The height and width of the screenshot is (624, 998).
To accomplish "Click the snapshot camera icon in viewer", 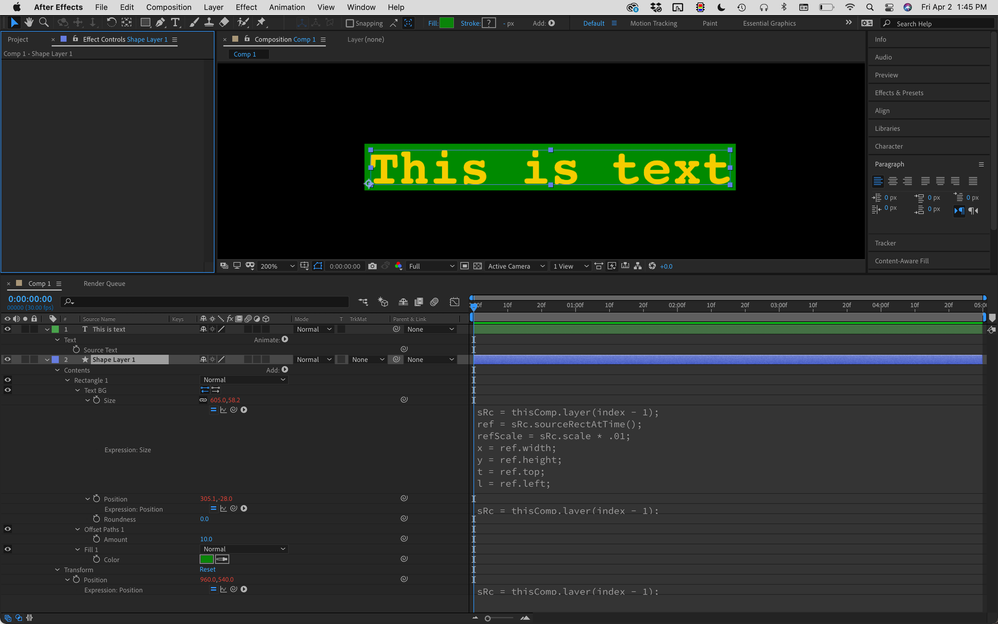I will pyautogui.click(x=373, y=266).
